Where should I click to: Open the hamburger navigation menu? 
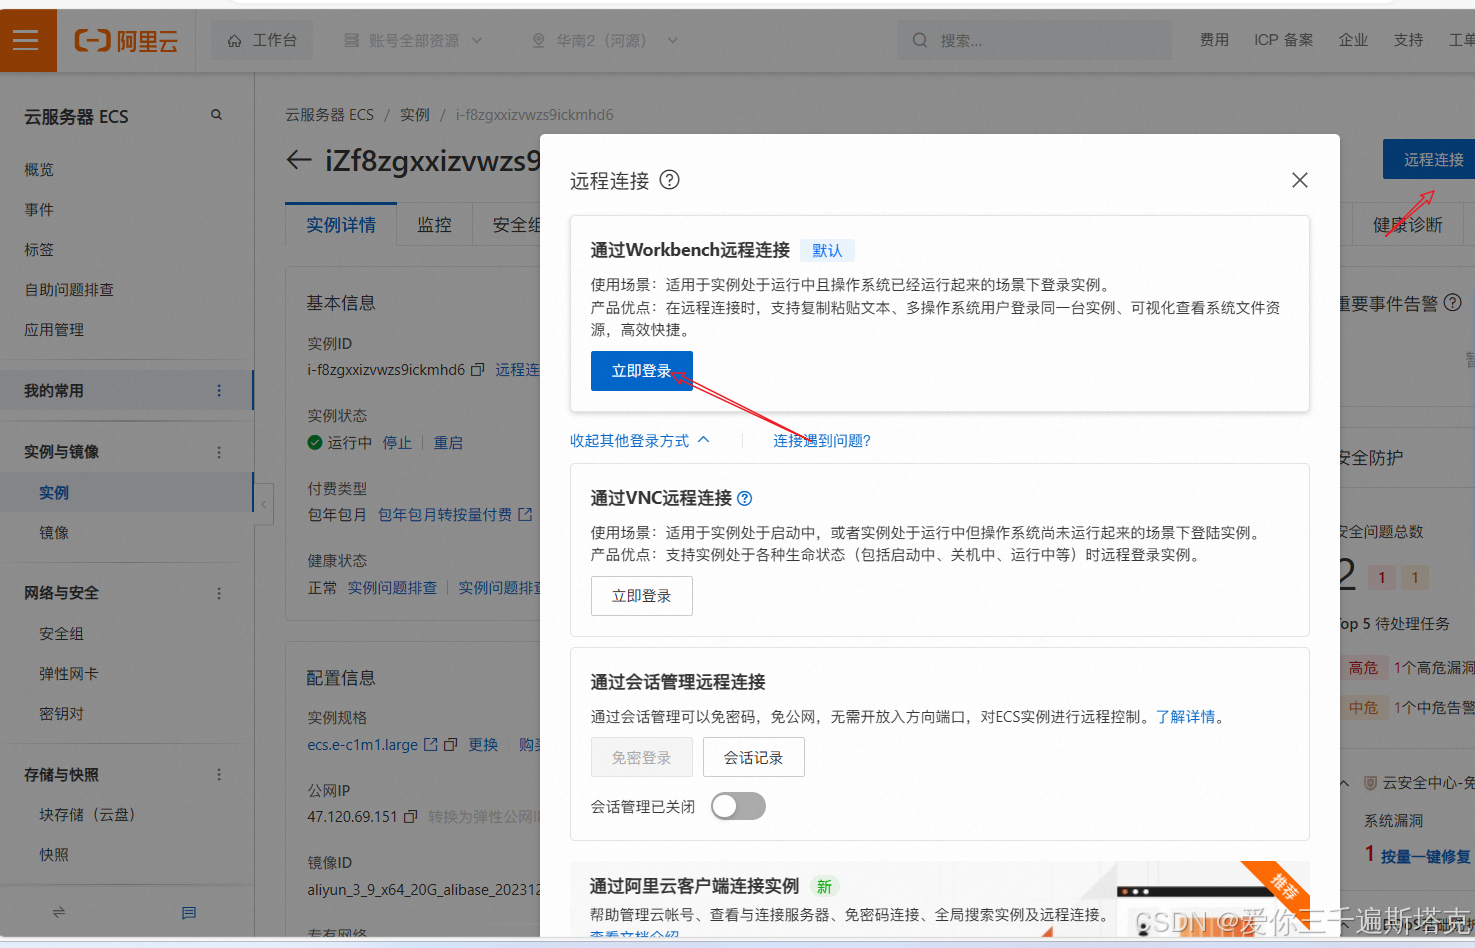point(27,40)
